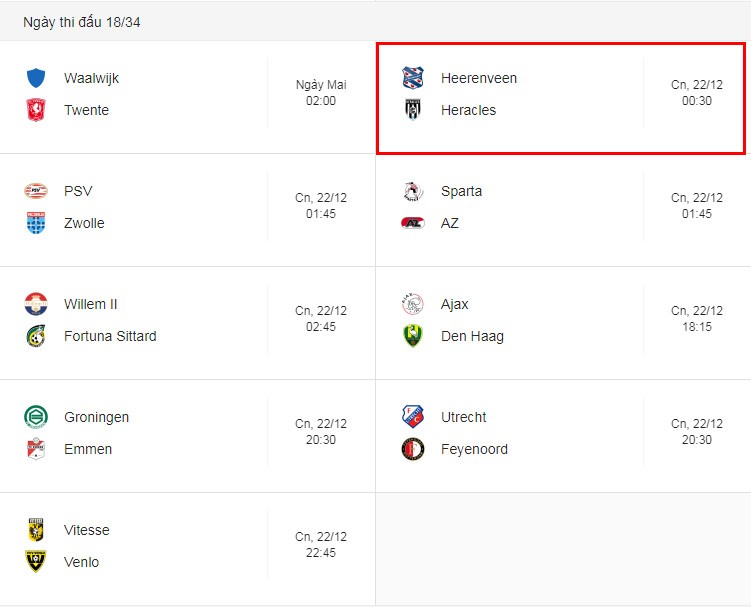Open the Utrecht team link
751x607 pixels.
point(464,417)
